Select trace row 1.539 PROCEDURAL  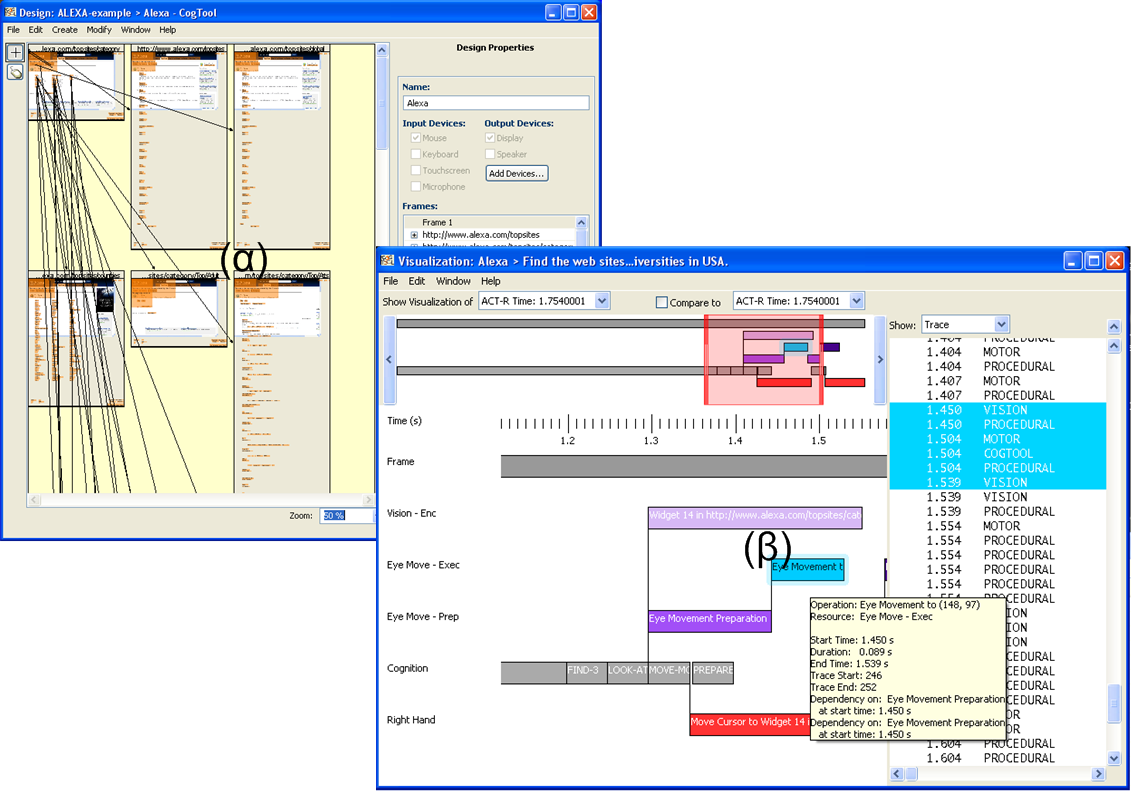(998, 512)
